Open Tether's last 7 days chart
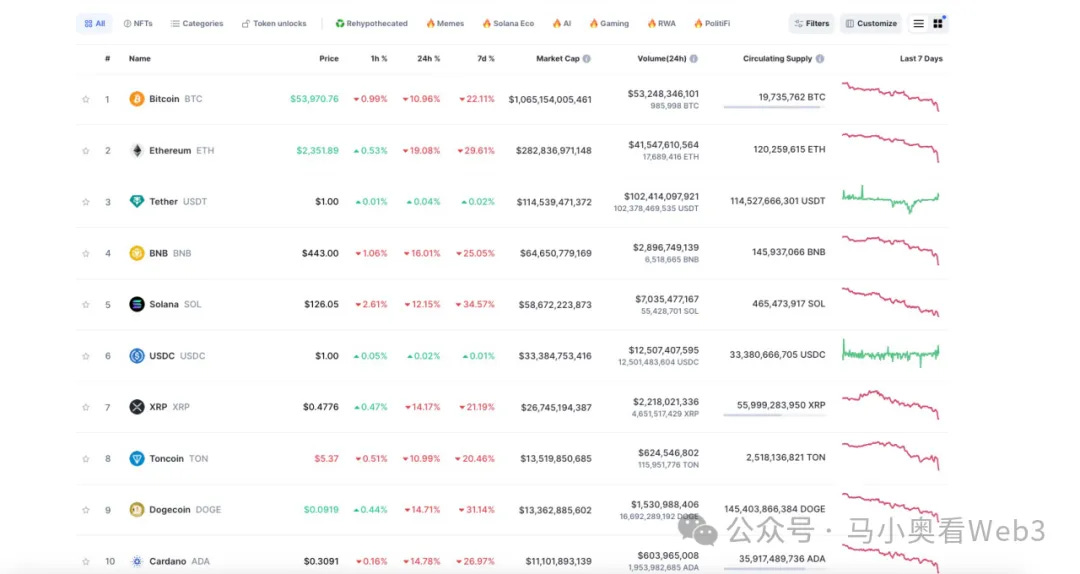 click(891, 199)
